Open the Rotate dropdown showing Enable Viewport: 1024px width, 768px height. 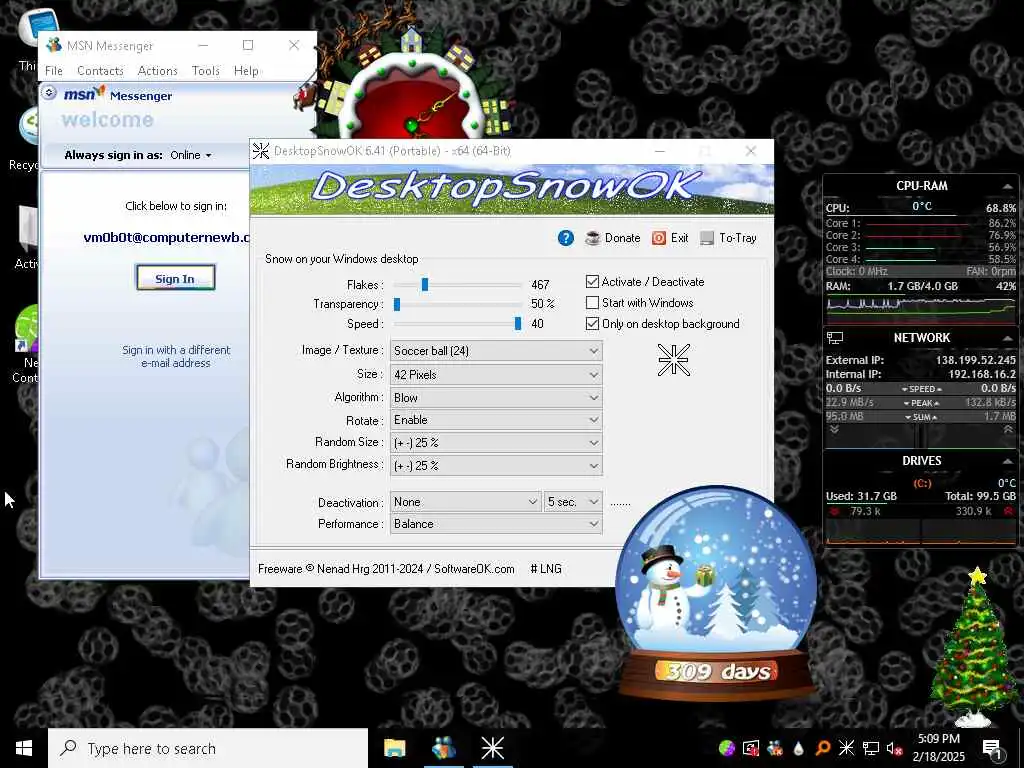496,420
